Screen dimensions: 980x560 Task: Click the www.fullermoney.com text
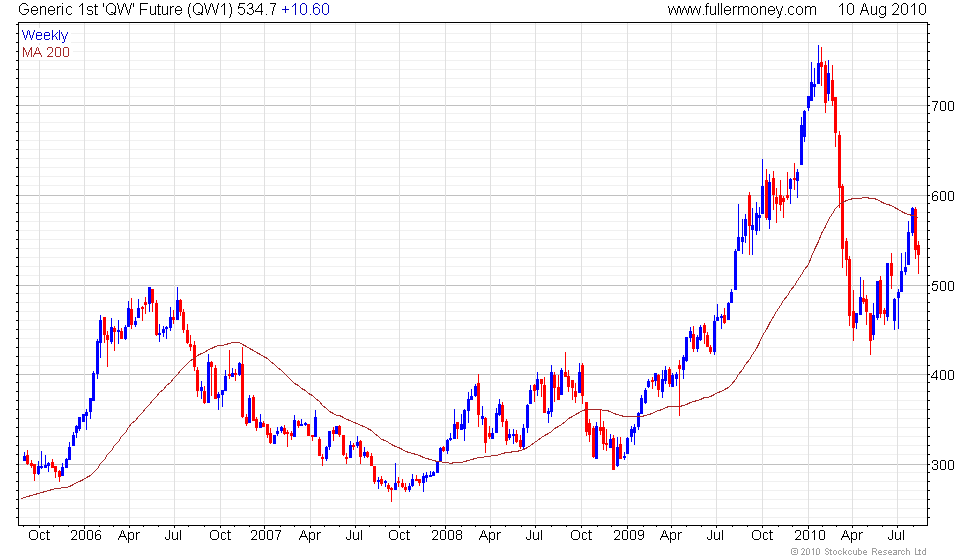click(x=742, y=9)
